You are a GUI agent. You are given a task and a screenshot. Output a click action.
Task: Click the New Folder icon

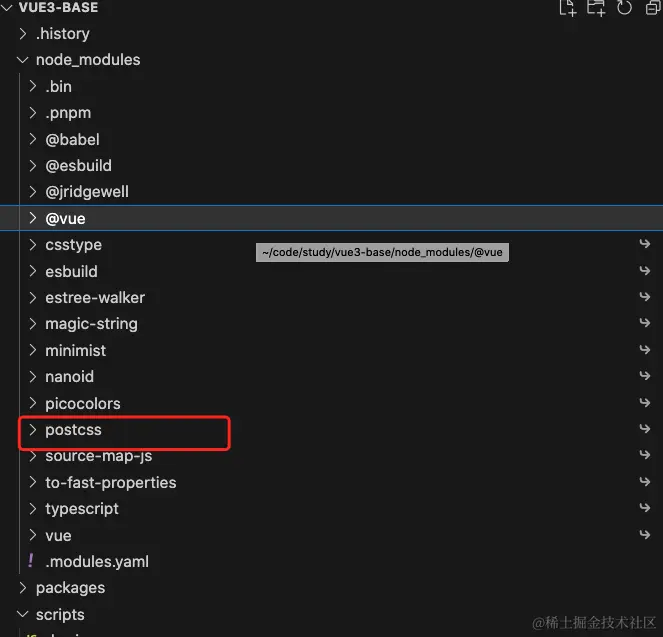tap(596, 8)
